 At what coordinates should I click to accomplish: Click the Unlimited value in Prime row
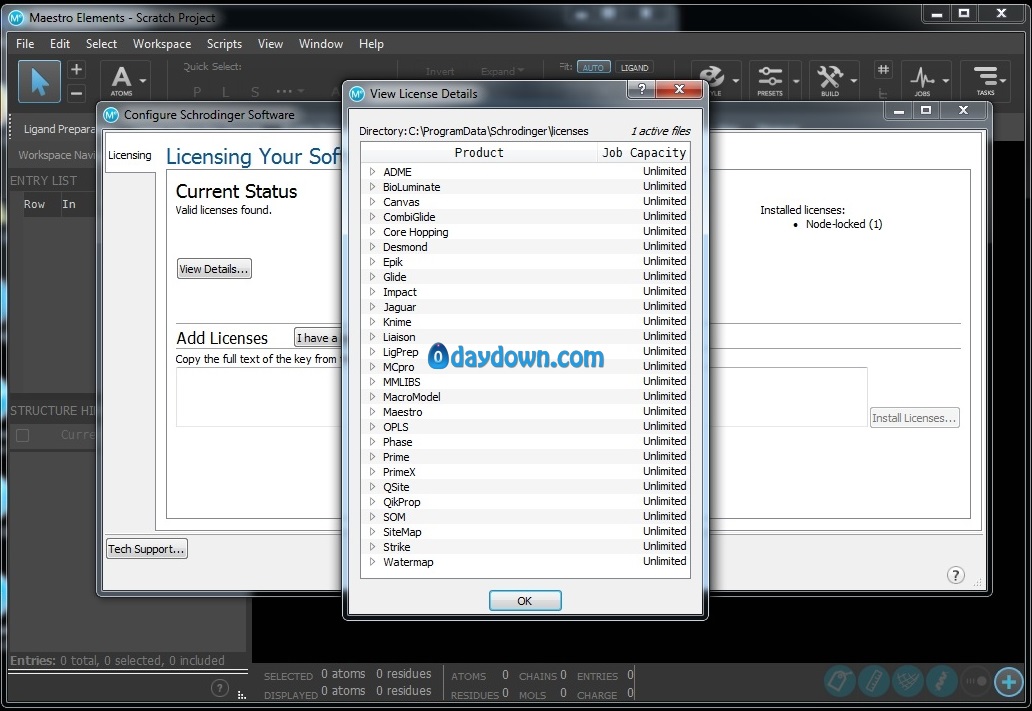coord(665,456)
